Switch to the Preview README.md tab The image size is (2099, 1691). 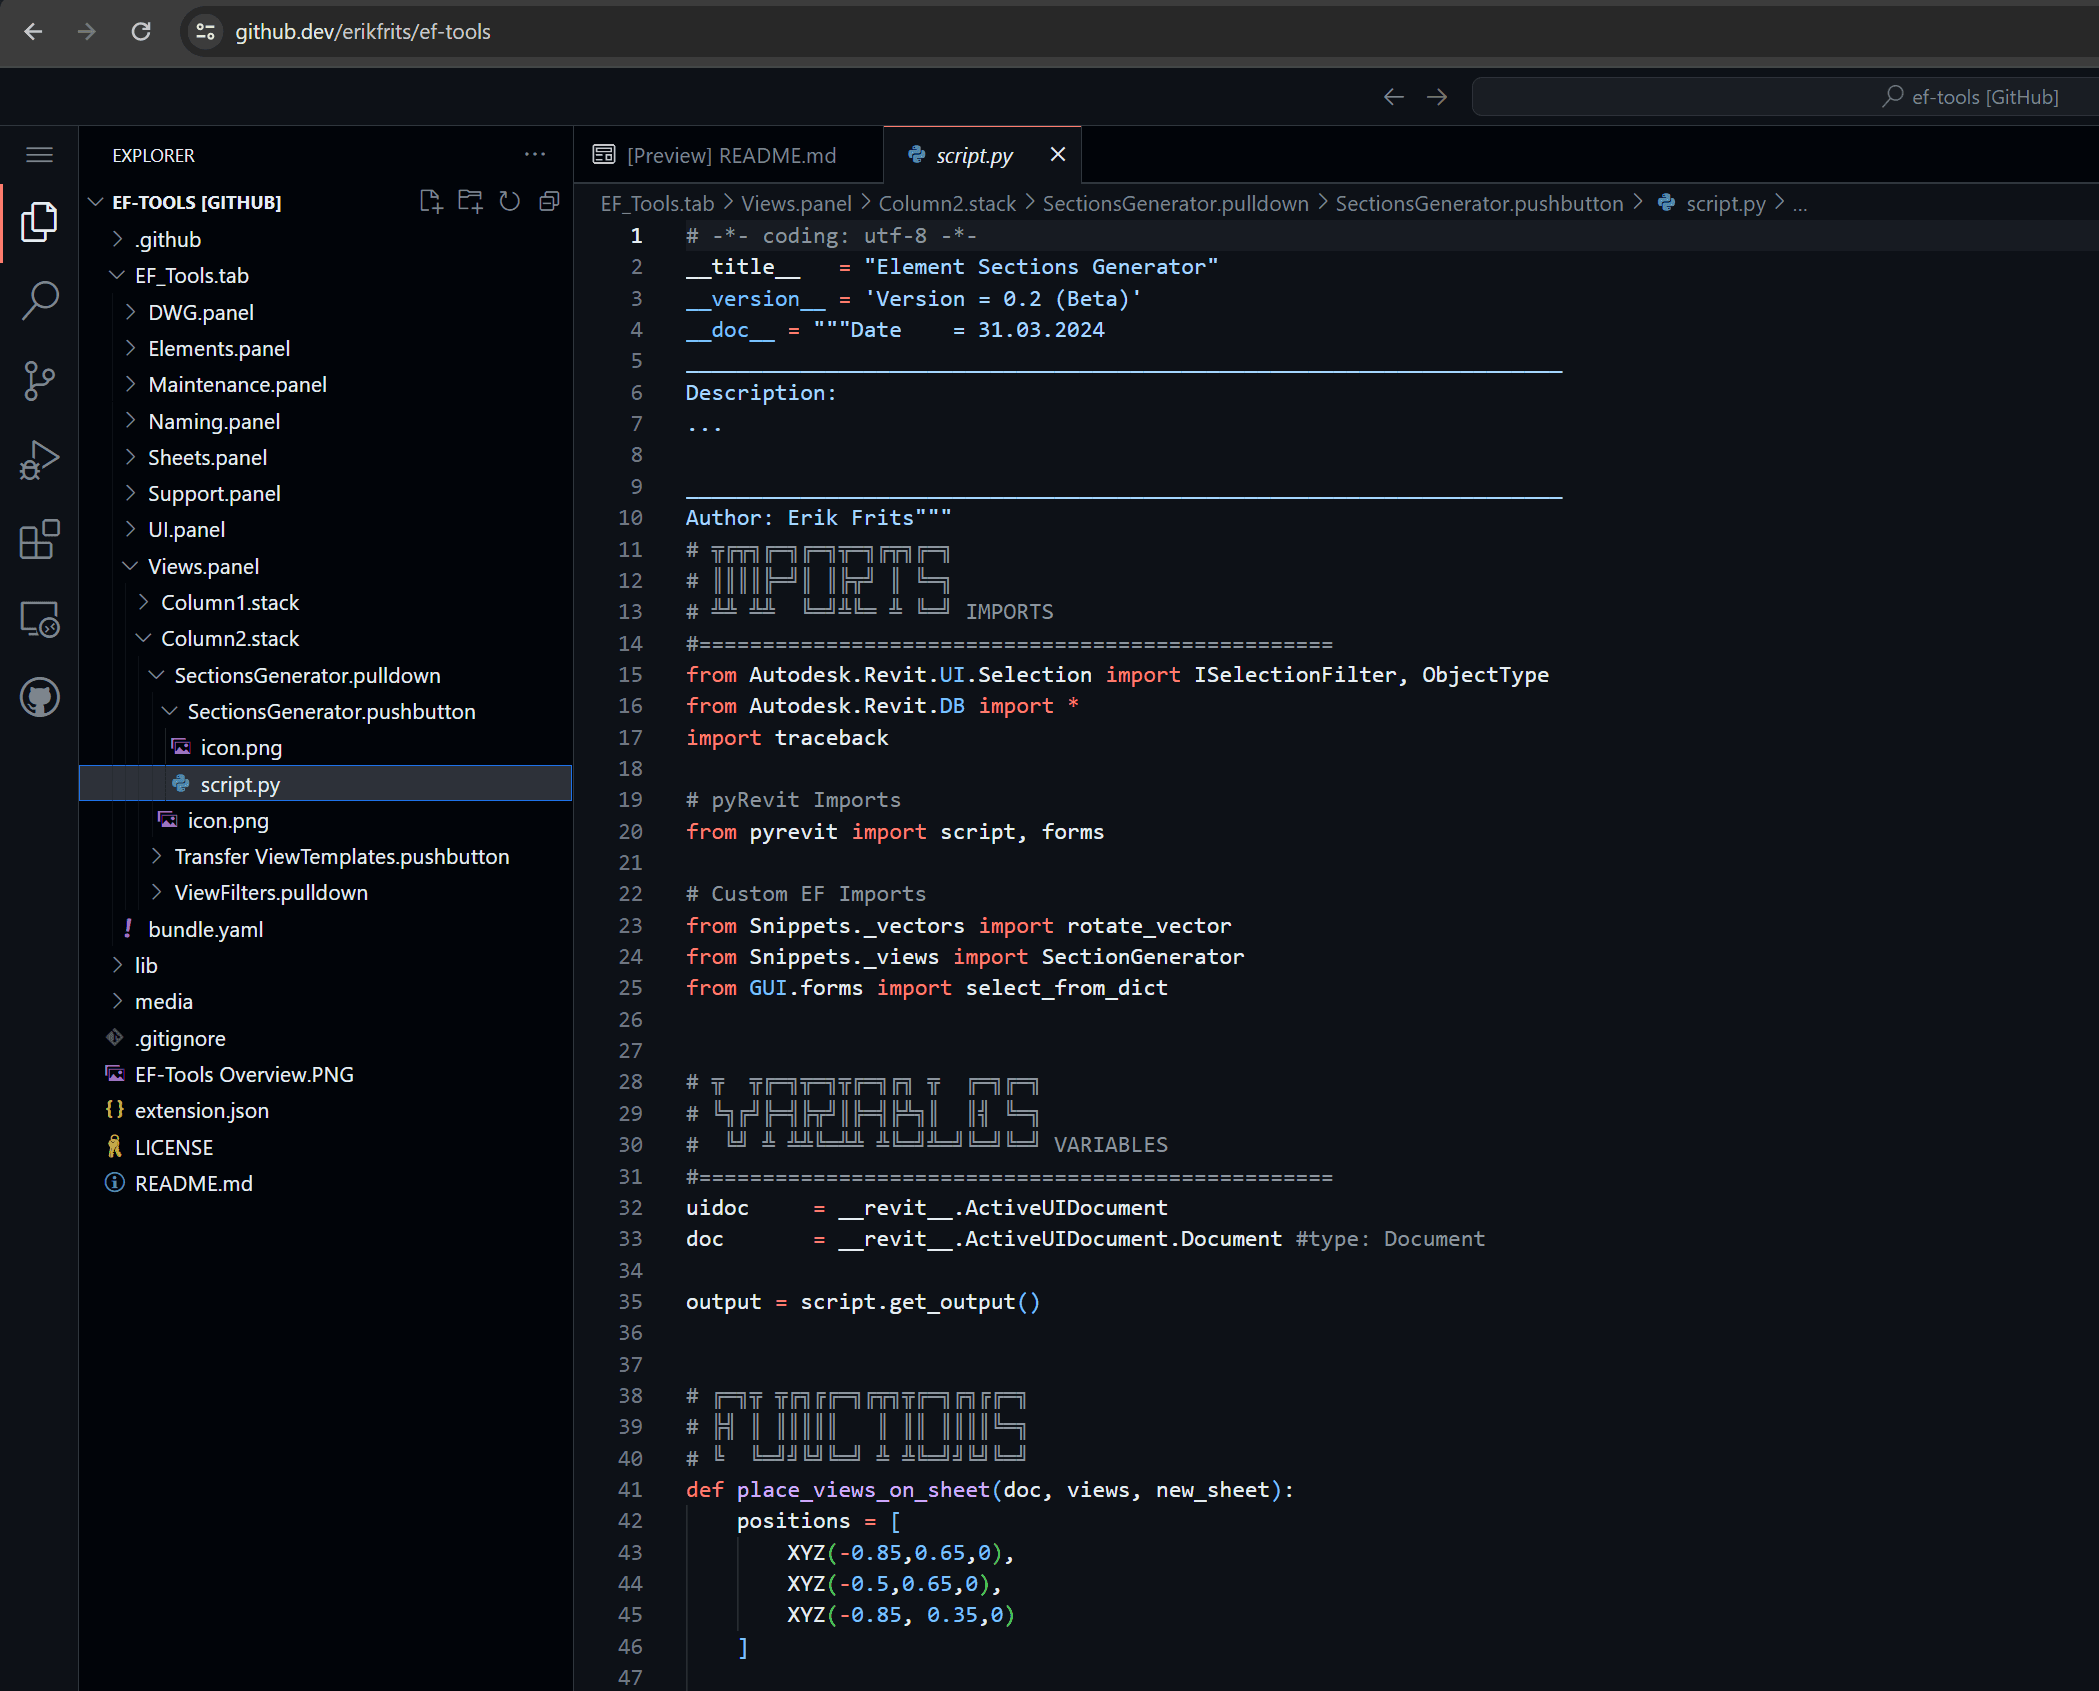point(729,155)
